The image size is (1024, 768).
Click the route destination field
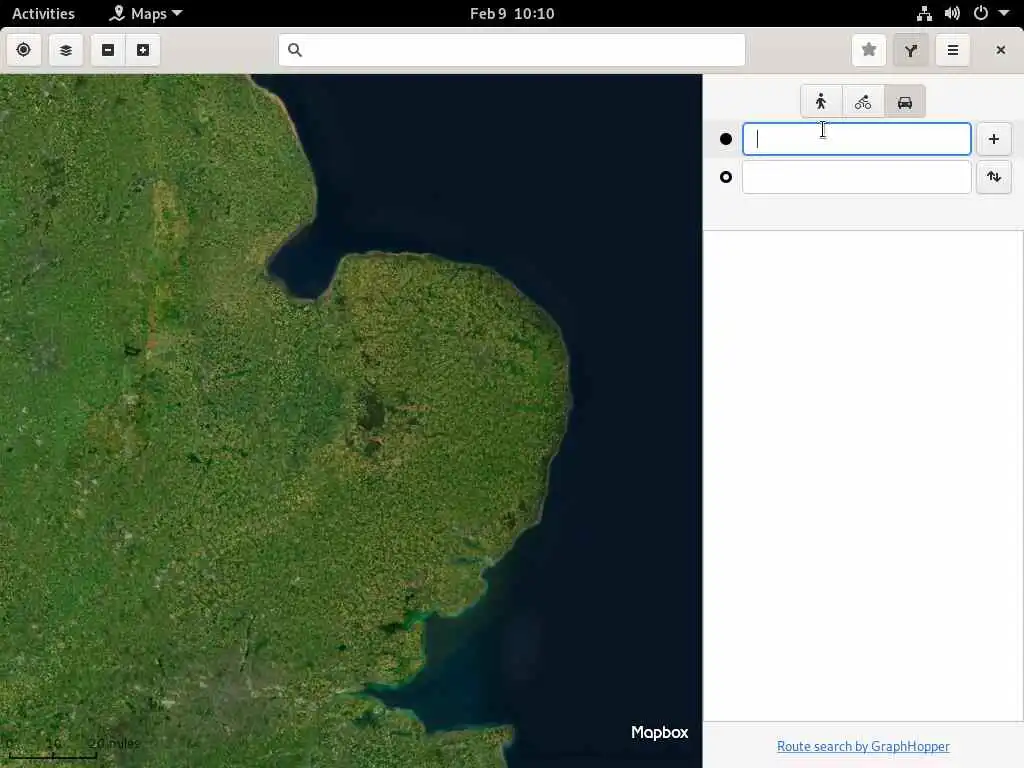click(x=857, y=177)
